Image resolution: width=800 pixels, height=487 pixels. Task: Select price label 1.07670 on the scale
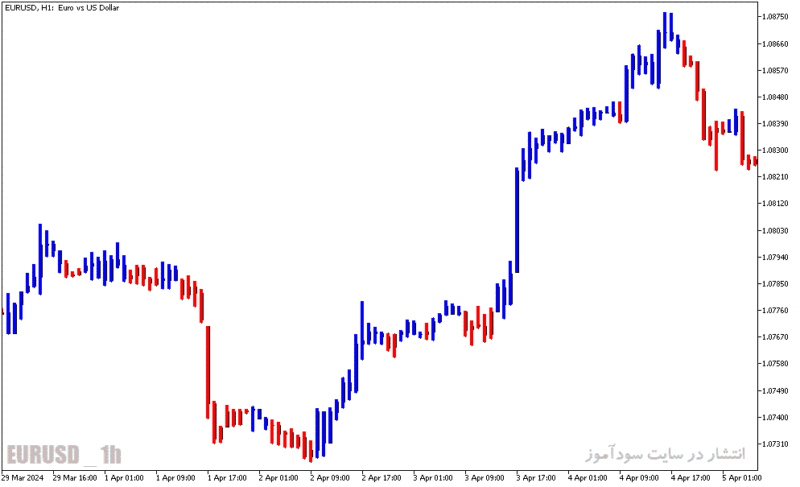775,337
